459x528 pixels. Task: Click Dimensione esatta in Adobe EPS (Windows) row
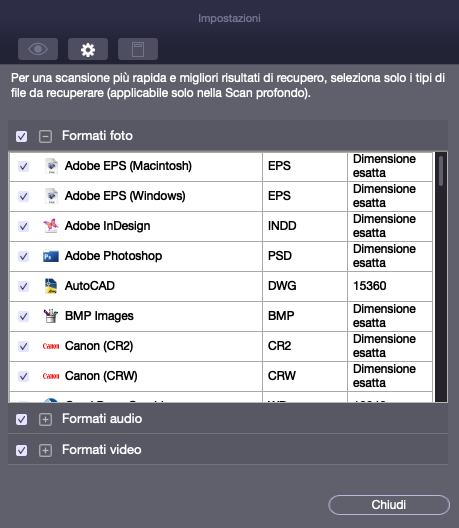click(384, 196)
